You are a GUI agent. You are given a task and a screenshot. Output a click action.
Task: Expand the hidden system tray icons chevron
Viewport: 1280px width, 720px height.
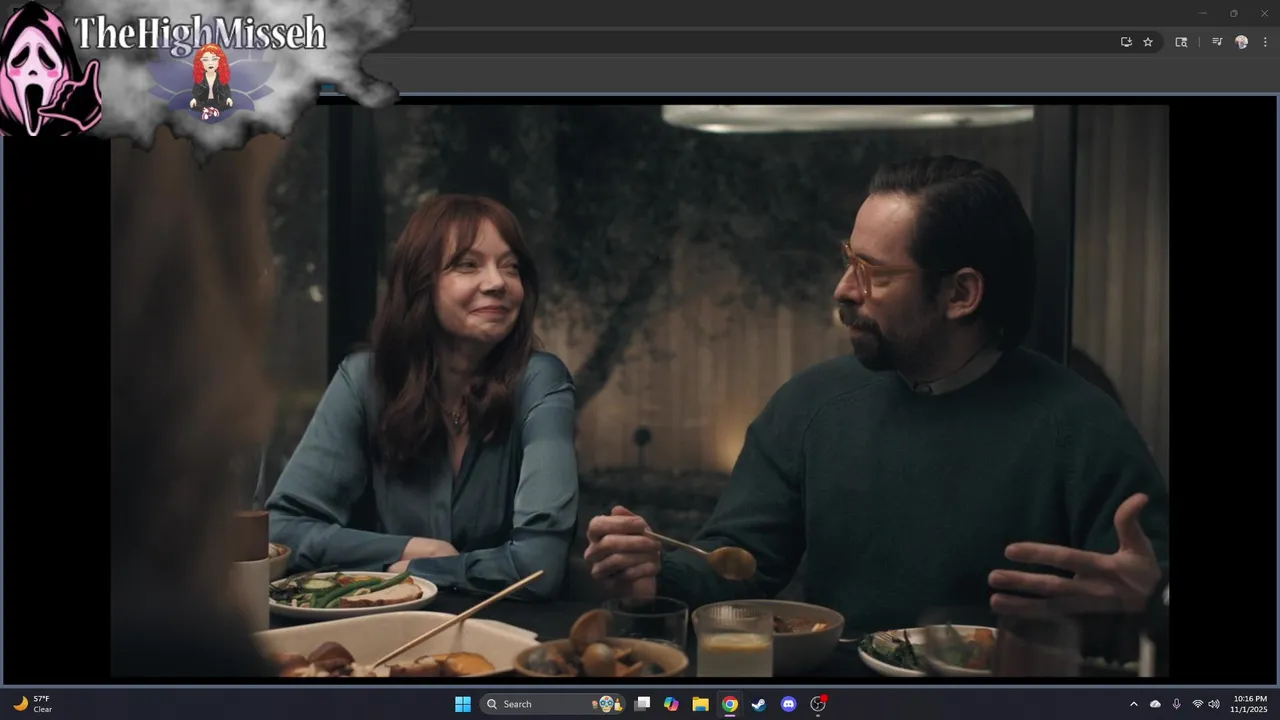[1134, 704]
